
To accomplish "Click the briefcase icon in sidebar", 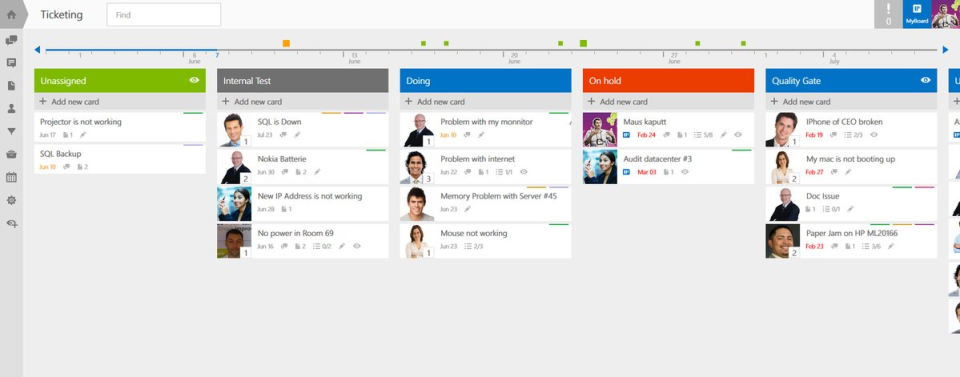I will (x=11, y=154).
